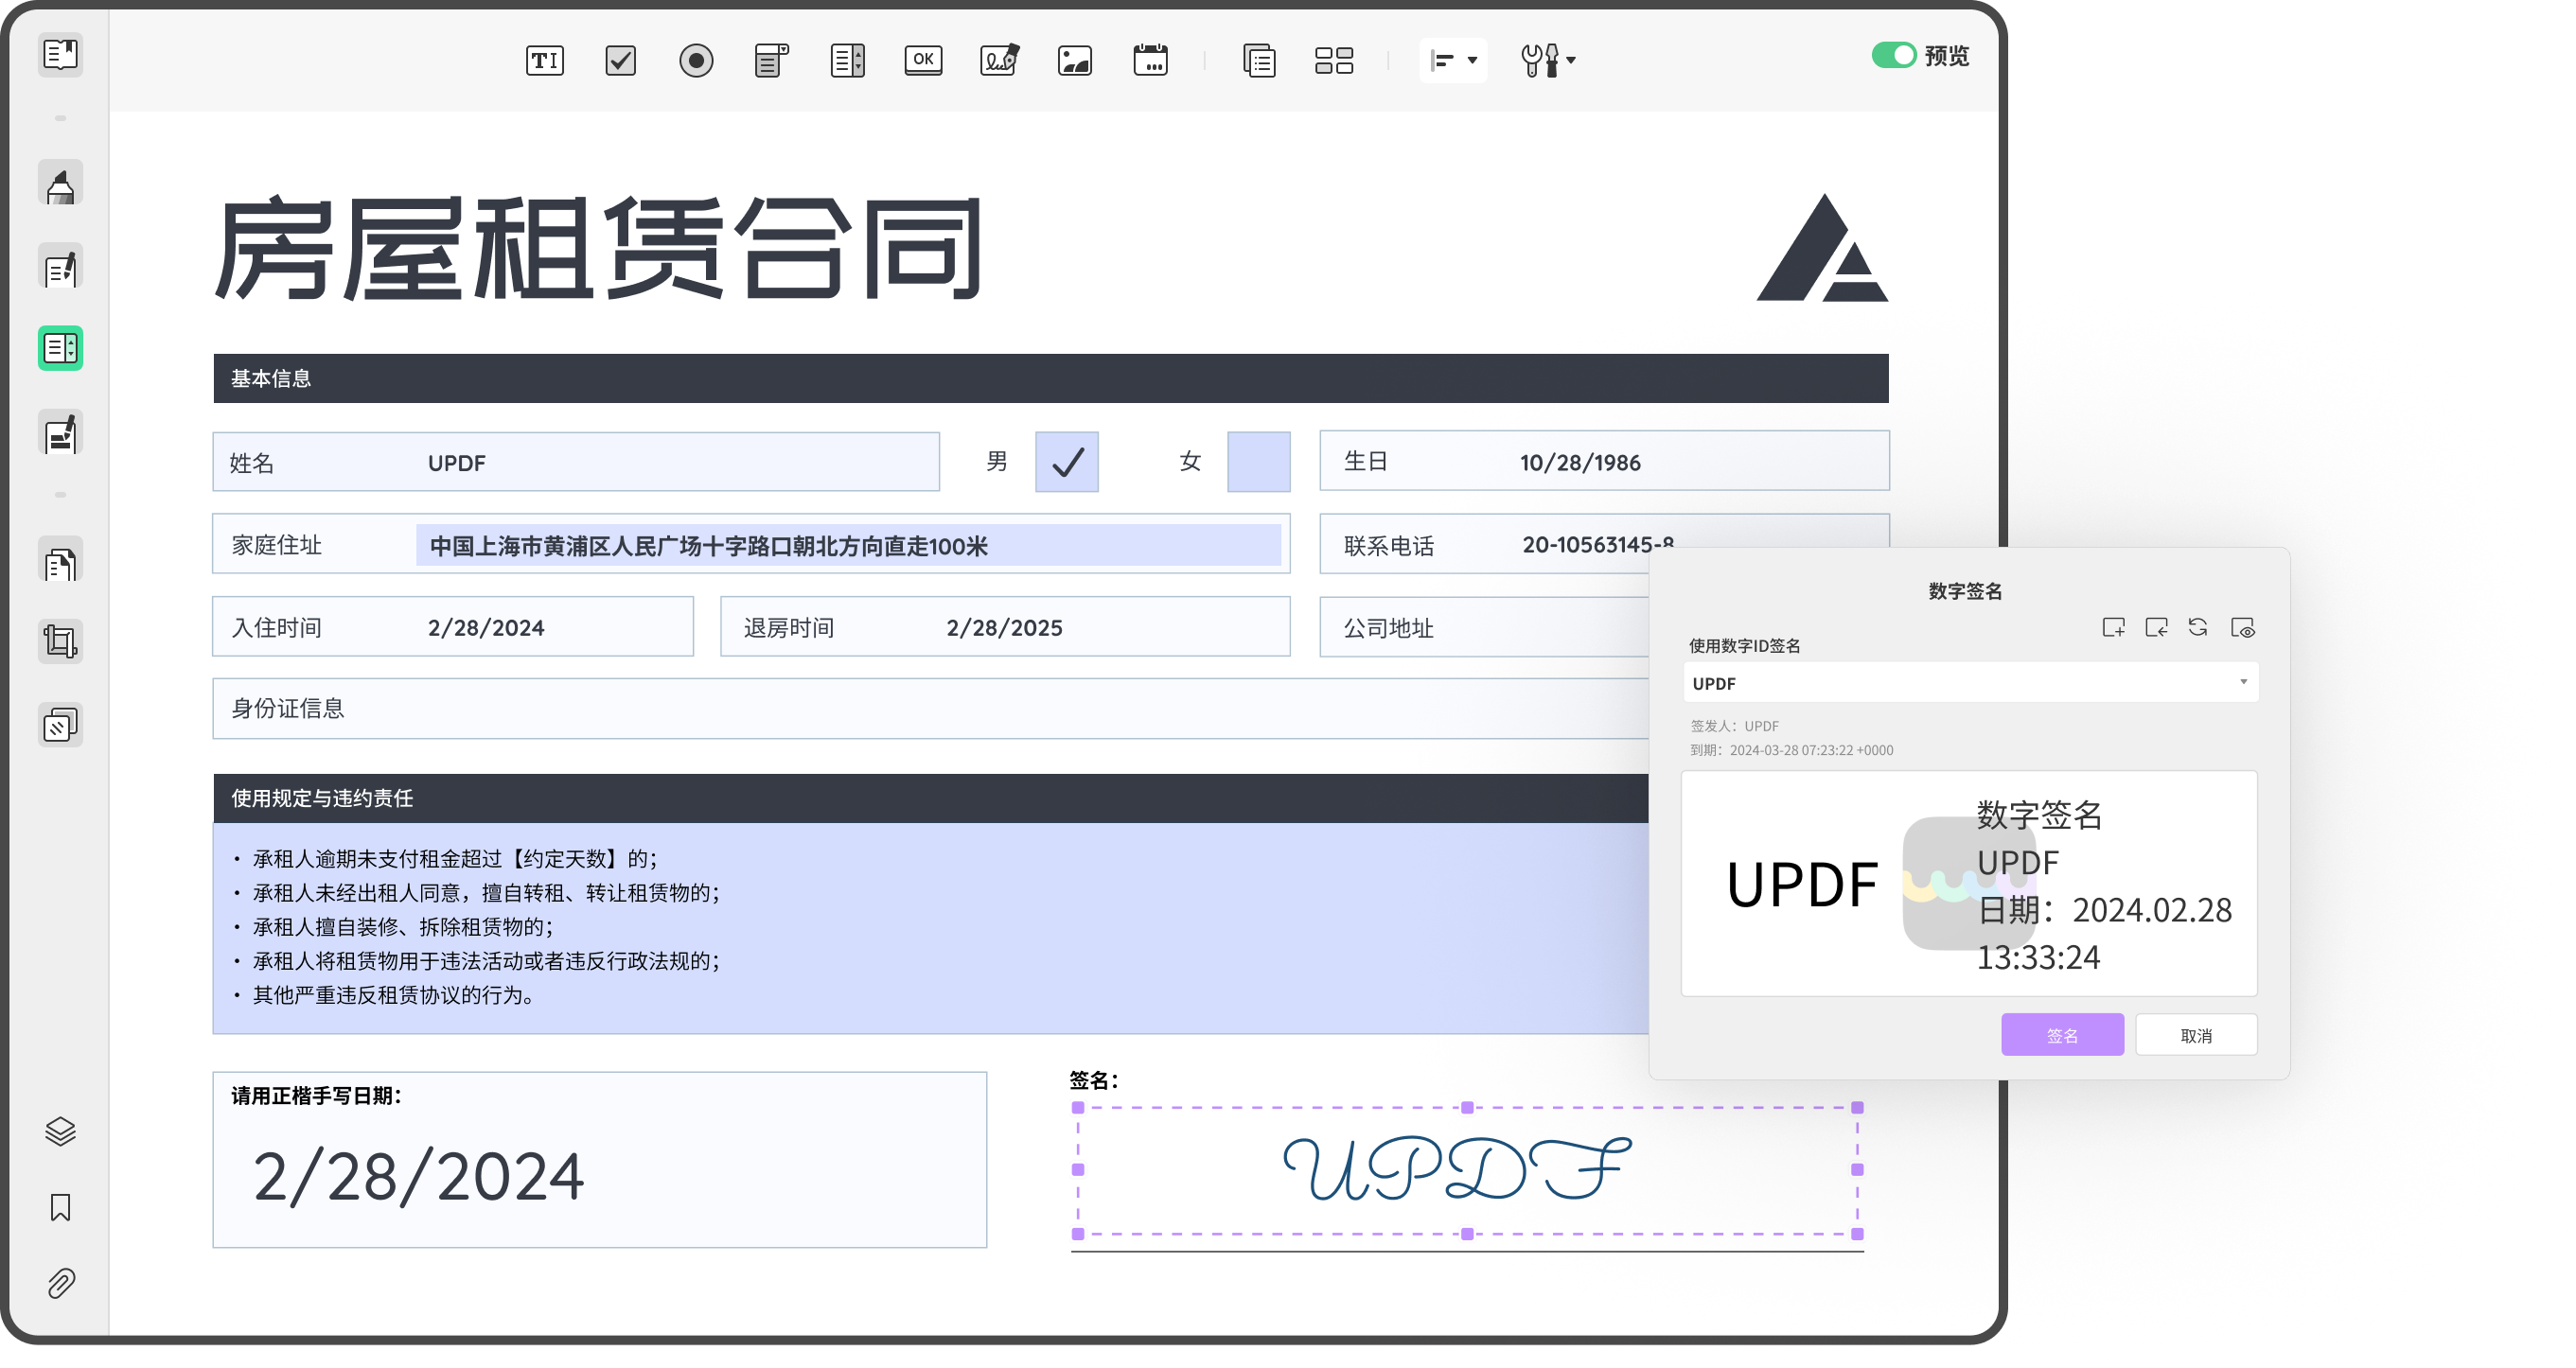Open the align fields dropdown

pyautogui.click(x=1453, y=60)
